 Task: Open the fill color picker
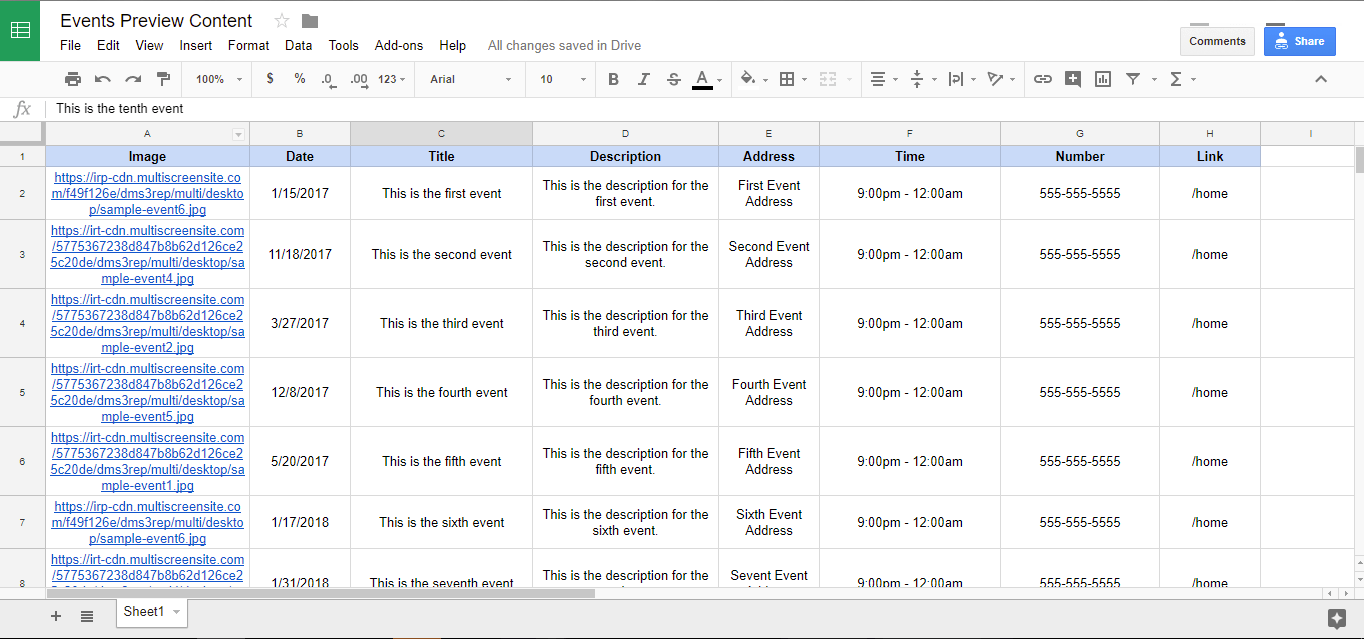pos(753,79)
